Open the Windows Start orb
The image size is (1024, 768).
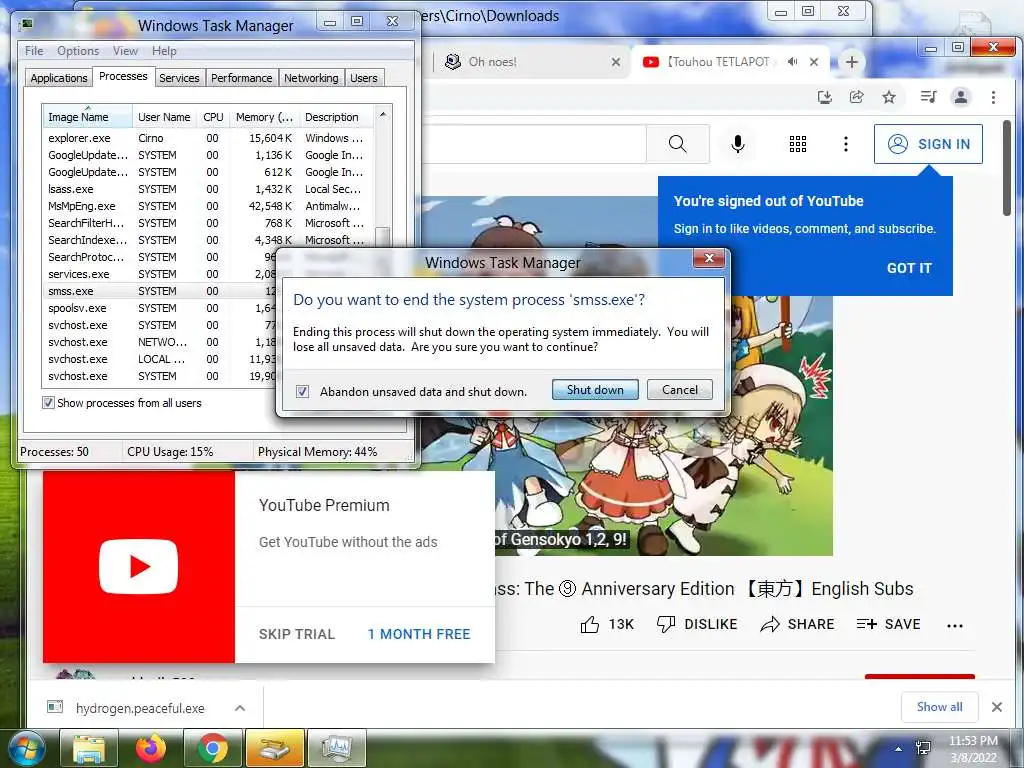[27, 748]
